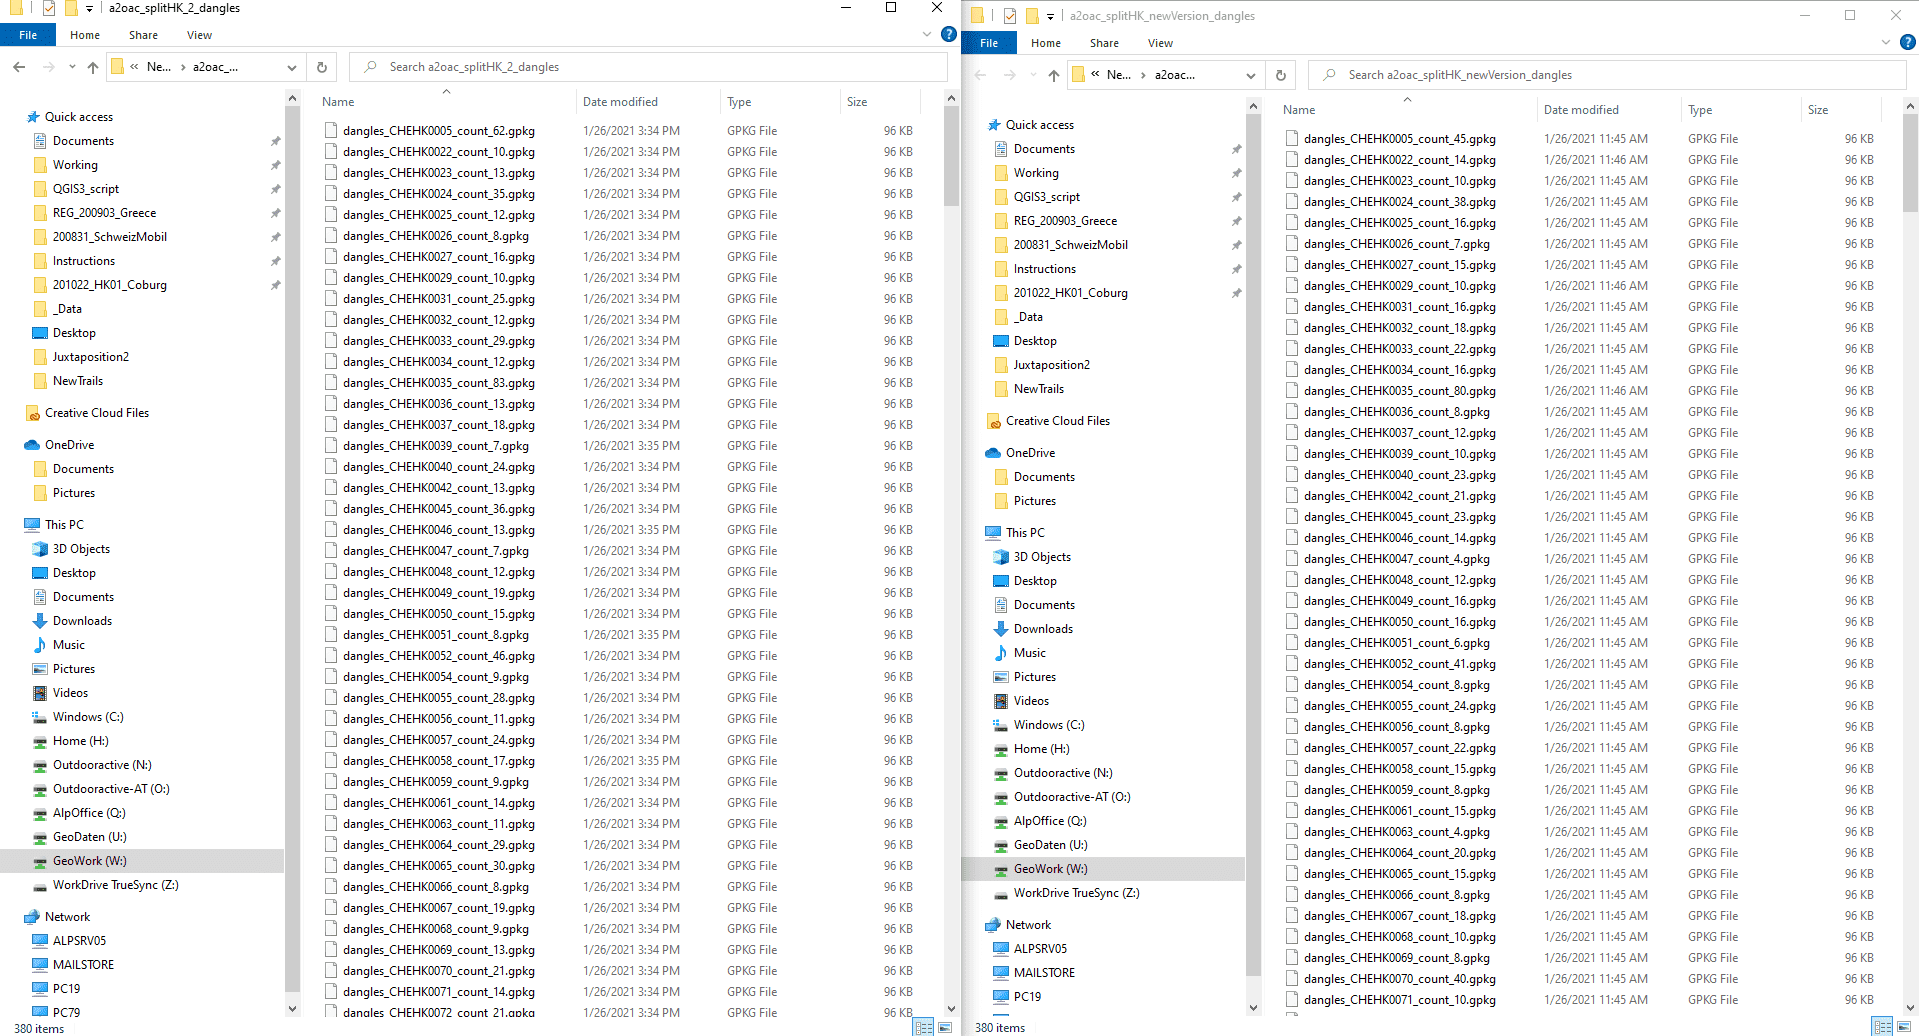The width and height of the screenshot is (1919, 1036).
Task: Open AlpOffice (Q:) drive in the right window
Action: (1050, 821)
